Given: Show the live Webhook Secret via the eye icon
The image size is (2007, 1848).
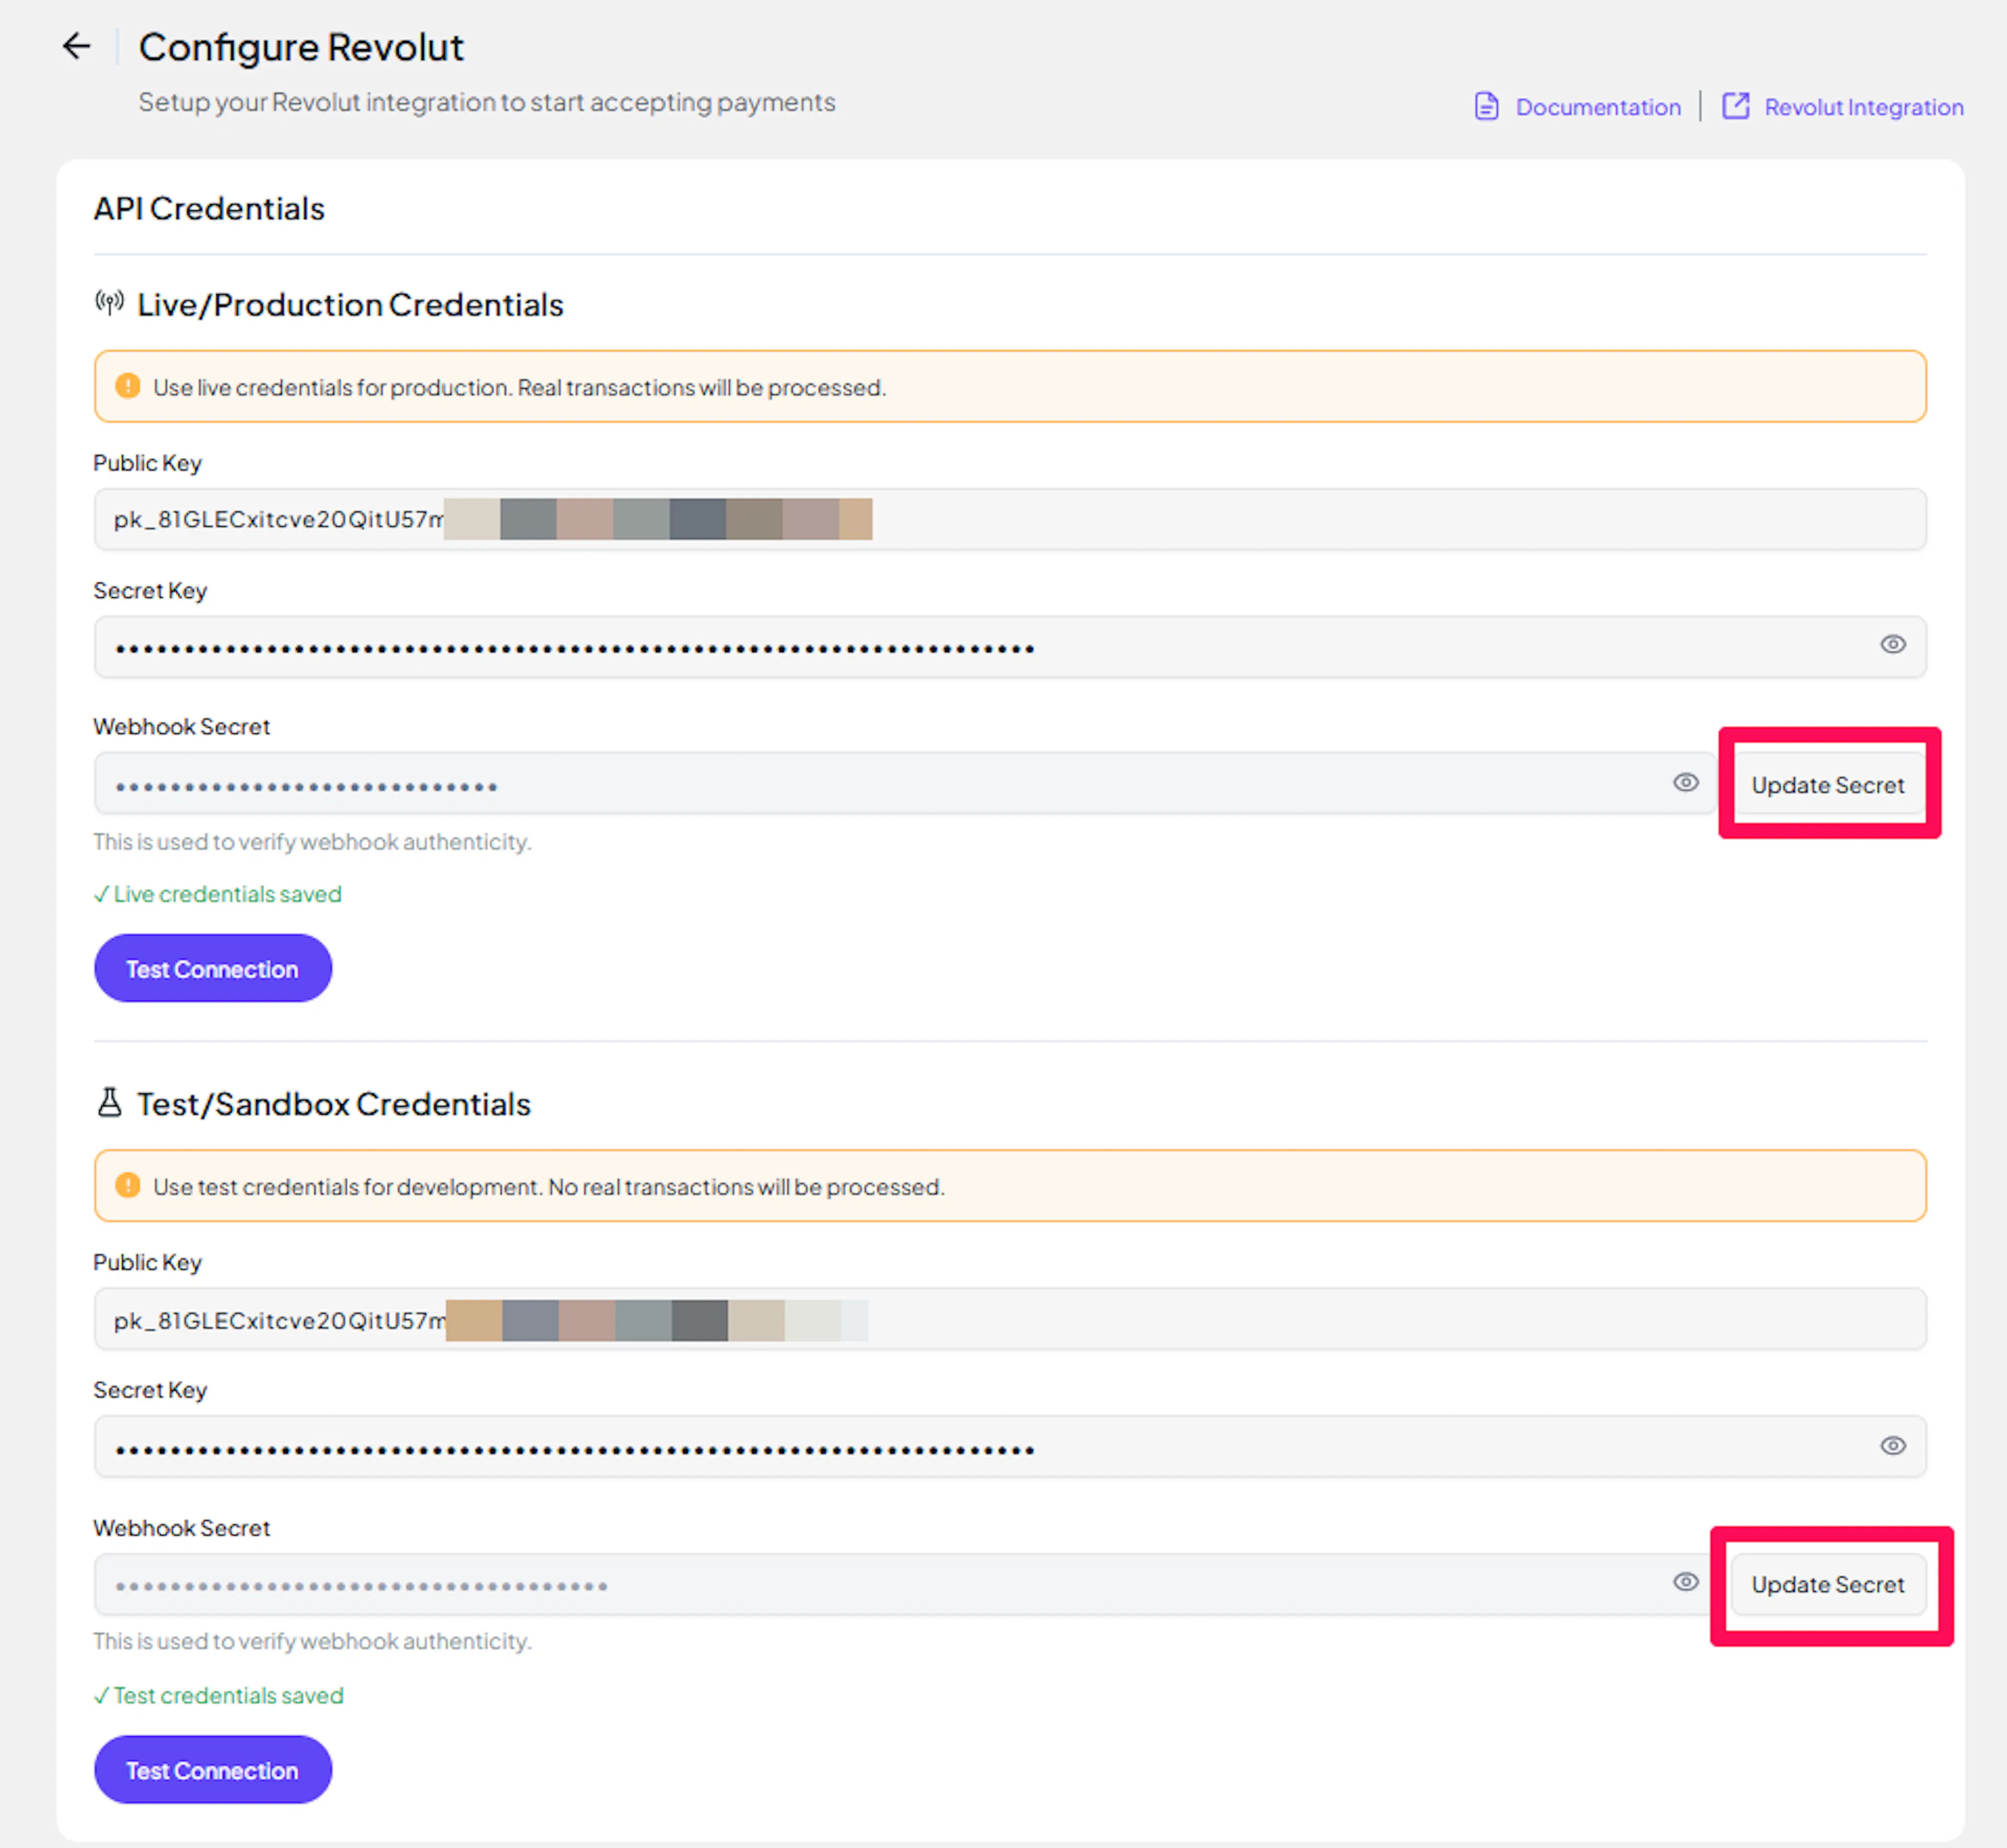Looking at the screenshot, I should tap(1685, 783).
